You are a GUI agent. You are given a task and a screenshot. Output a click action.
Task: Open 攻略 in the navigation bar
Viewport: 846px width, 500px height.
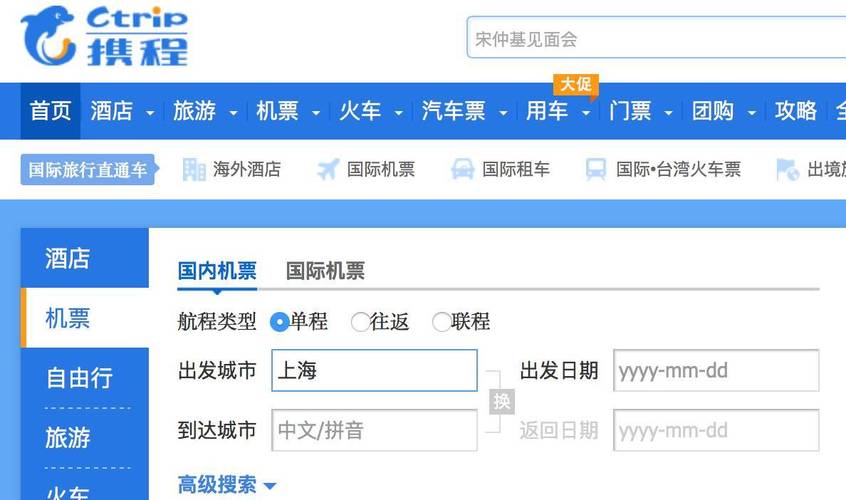(796, 111)
